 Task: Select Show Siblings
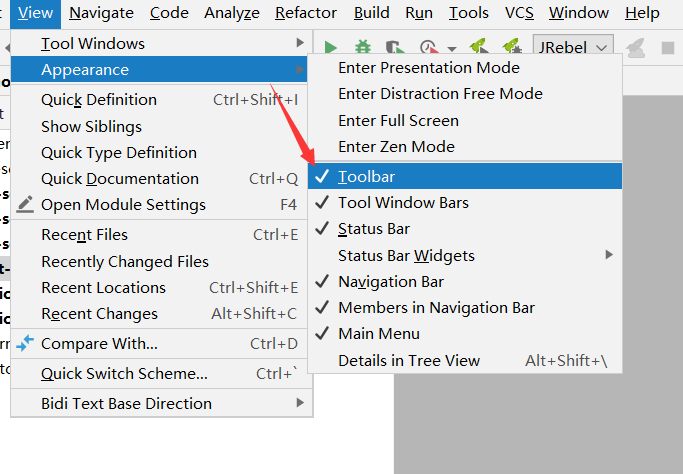pos(159,126)
